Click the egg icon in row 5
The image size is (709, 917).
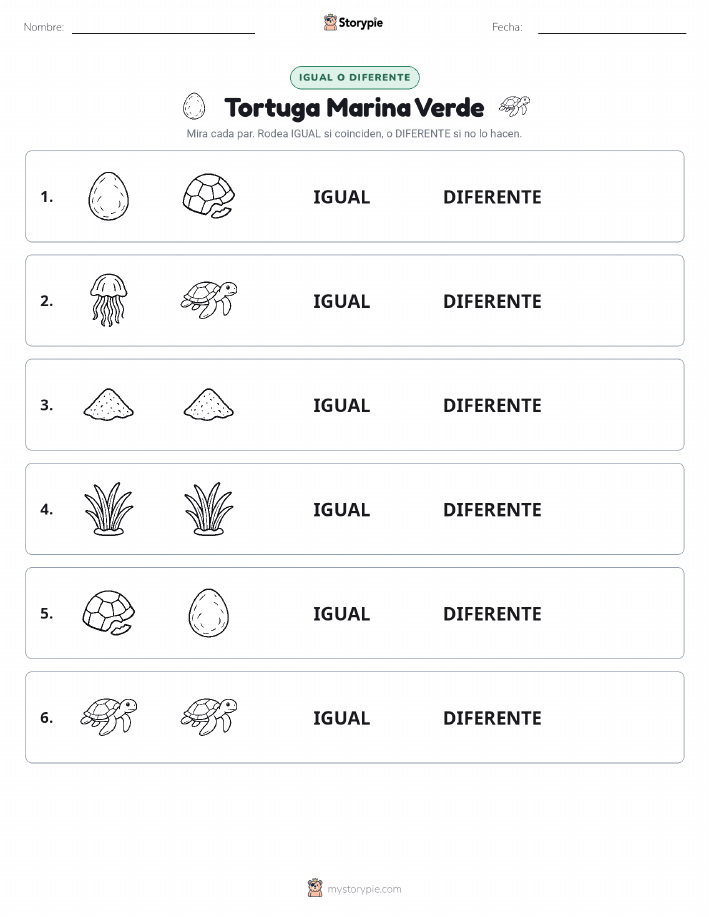click(x=209, y=612)
